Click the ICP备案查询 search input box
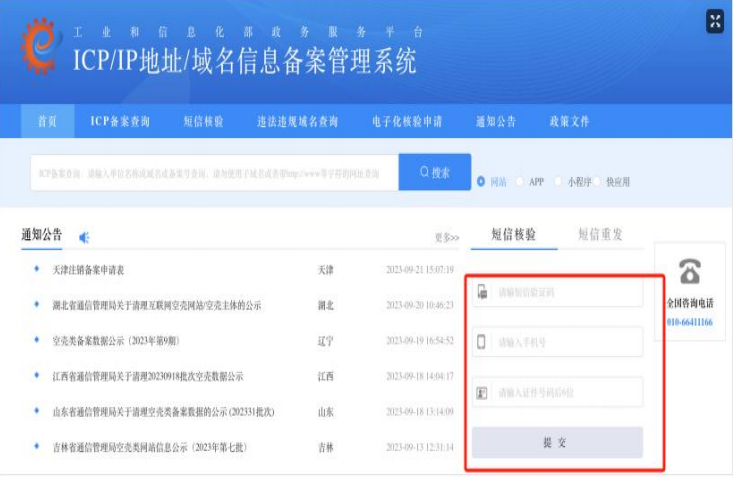 point(213,173)
